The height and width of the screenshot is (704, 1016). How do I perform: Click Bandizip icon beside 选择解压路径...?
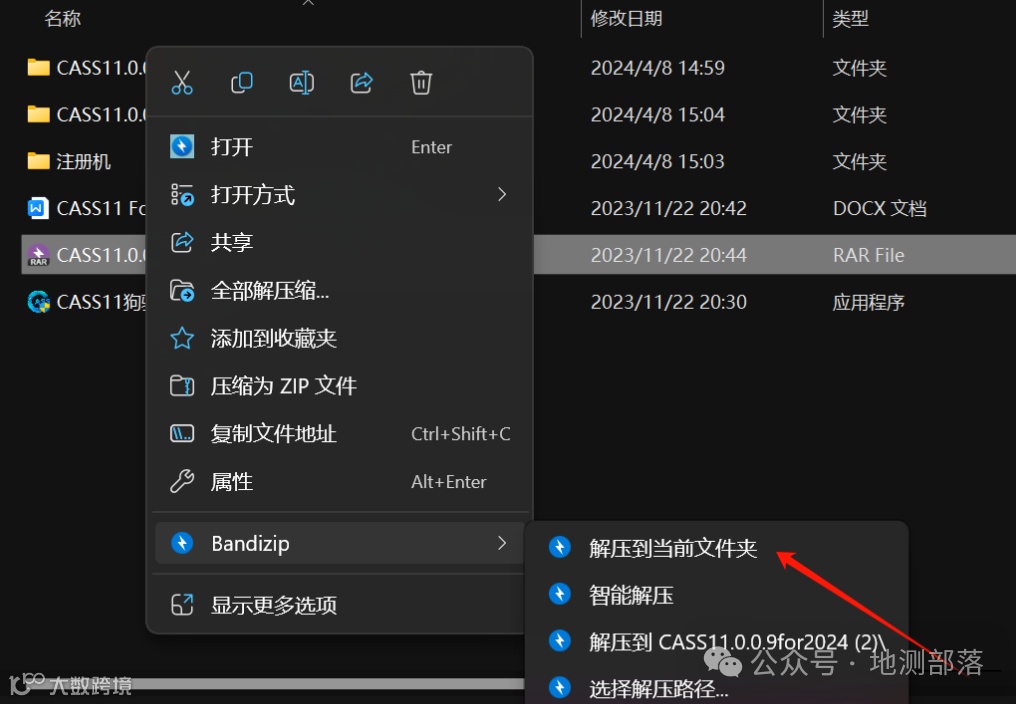560,688
